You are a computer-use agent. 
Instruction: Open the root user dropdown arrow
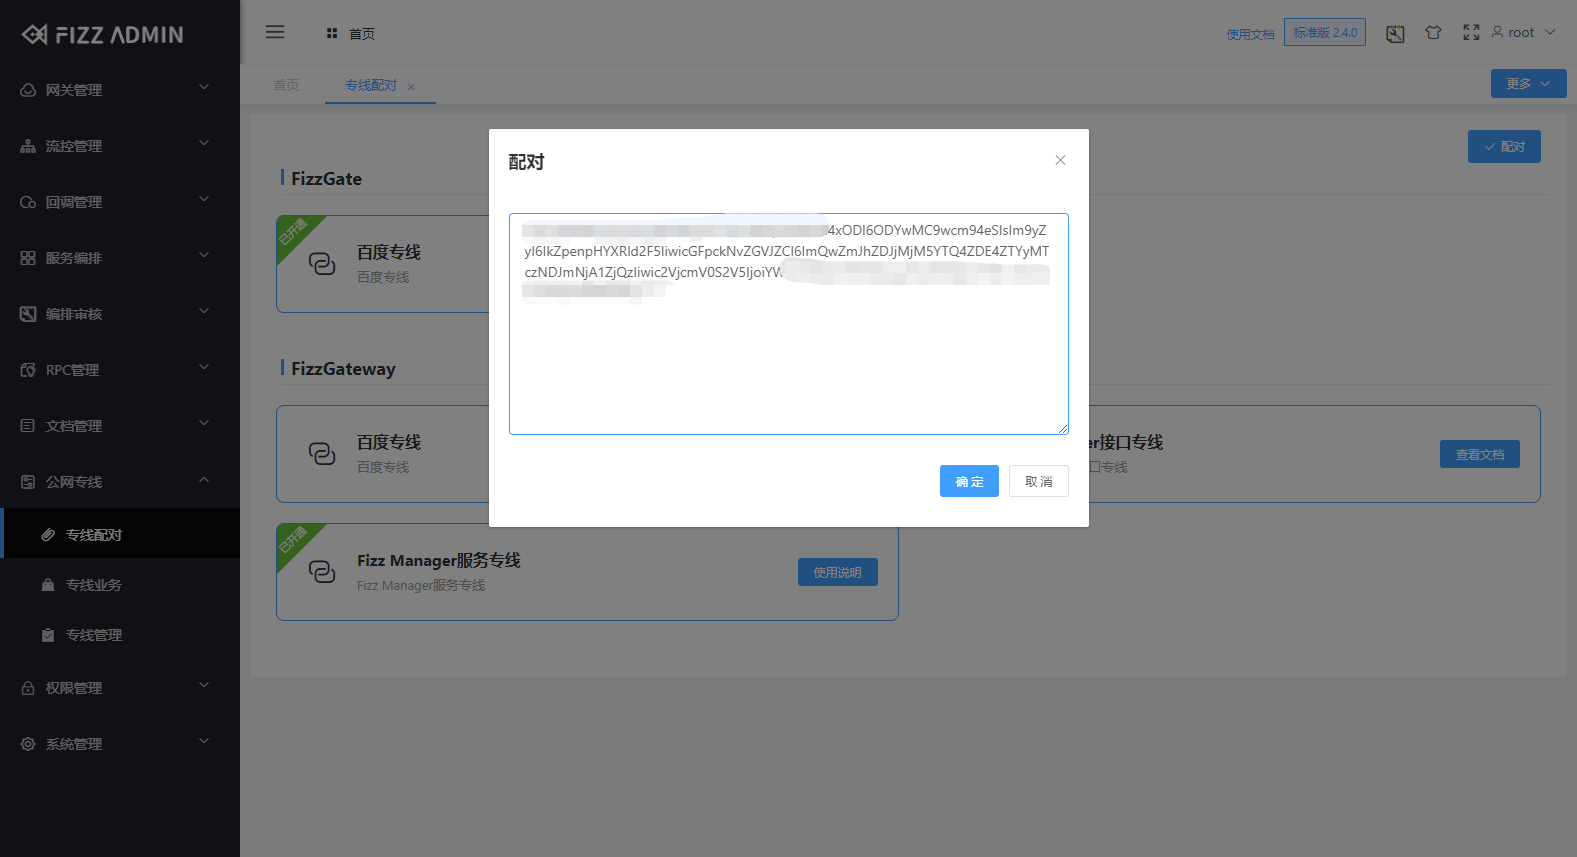pos(1550,32)
